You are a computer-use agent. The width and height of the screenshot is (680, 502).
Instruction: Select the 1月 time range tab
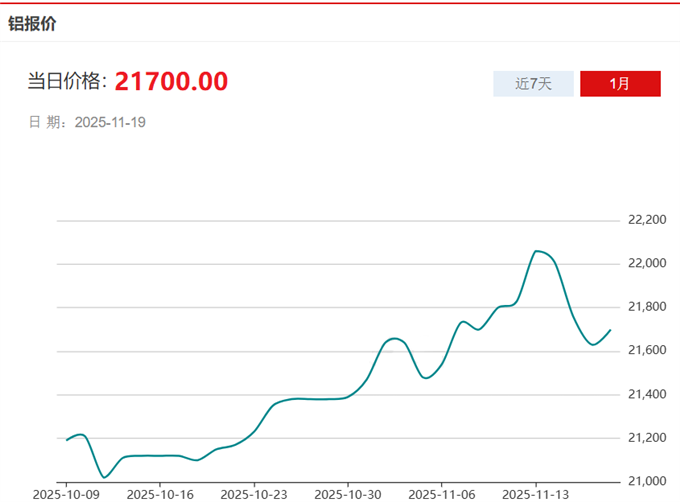tap(620, 84)
